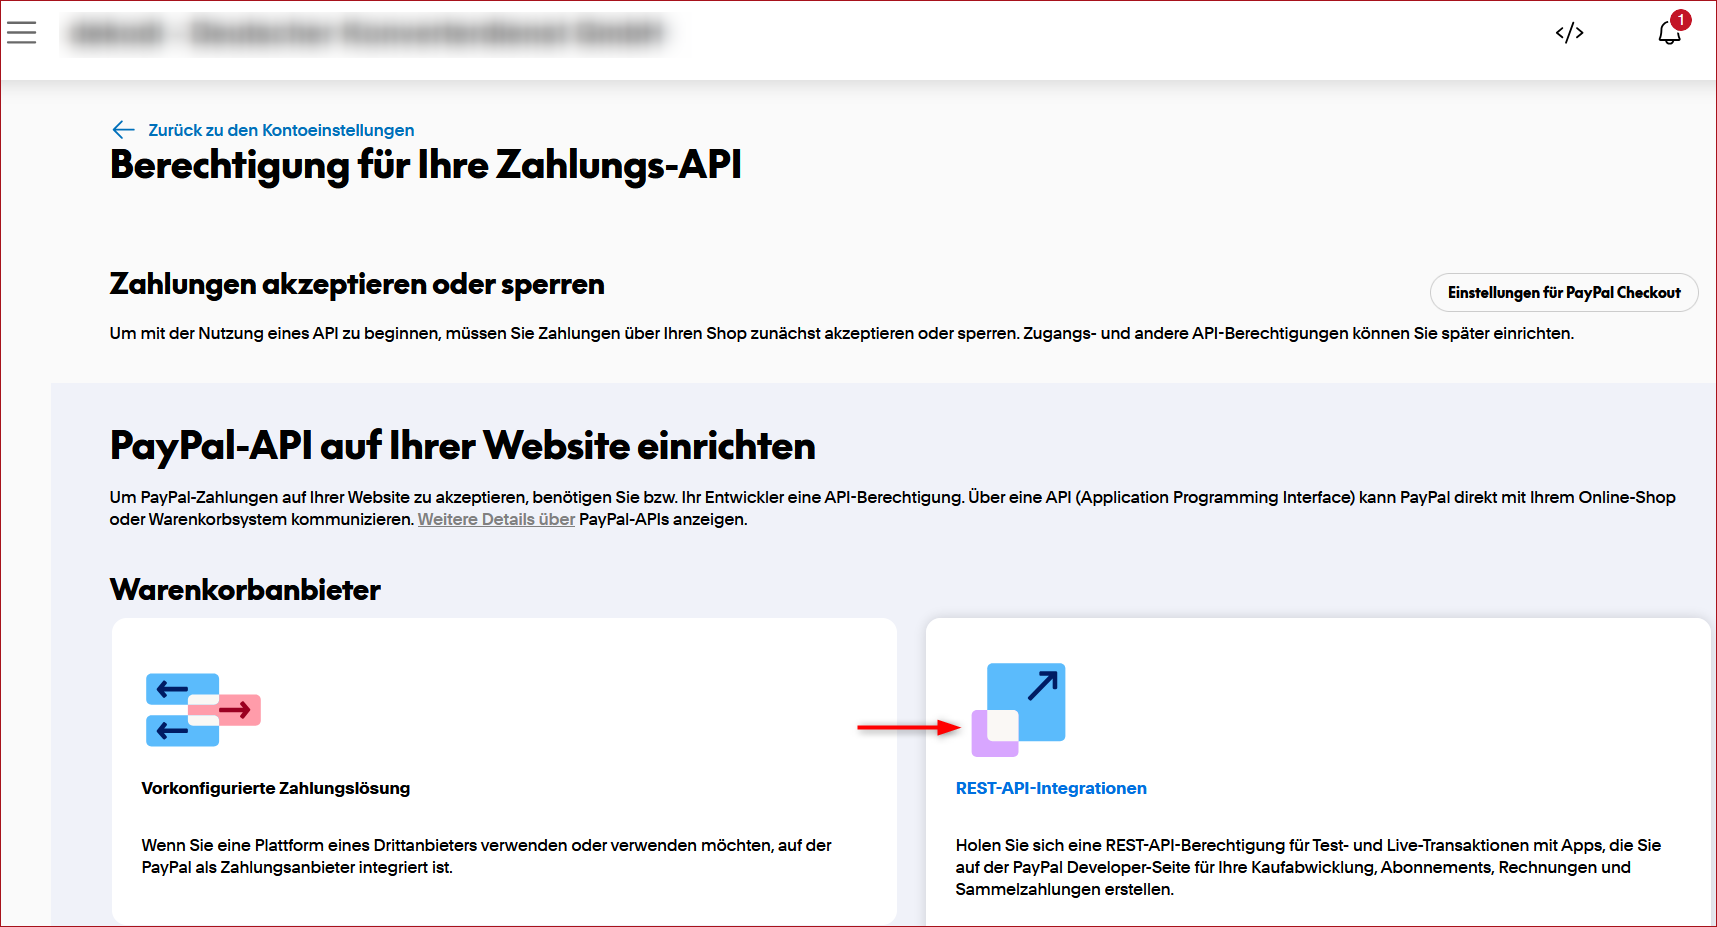Click the blurred account name in header
Screen dimensions: 1717x927
[367, 33]
